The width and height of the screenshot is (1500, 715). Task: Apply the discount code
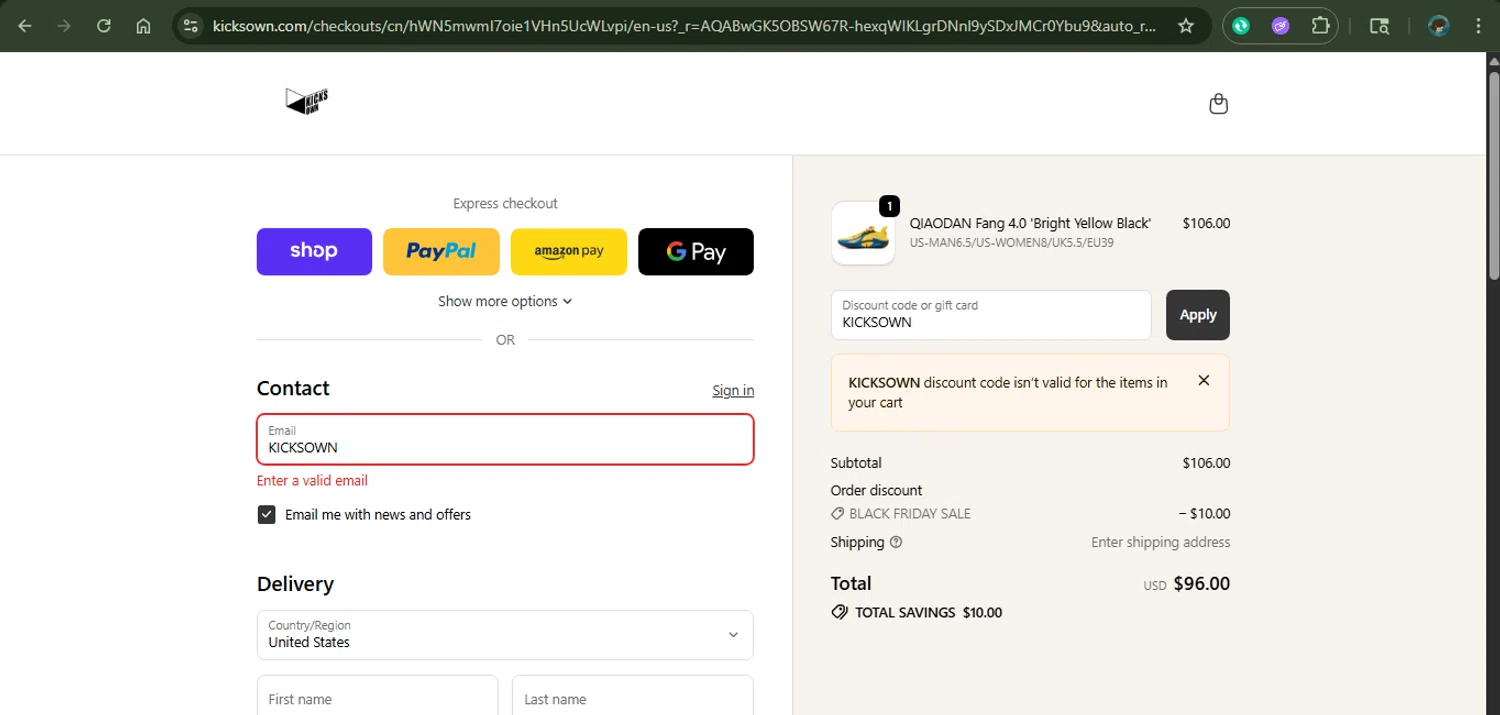[x=1198, y=315]
